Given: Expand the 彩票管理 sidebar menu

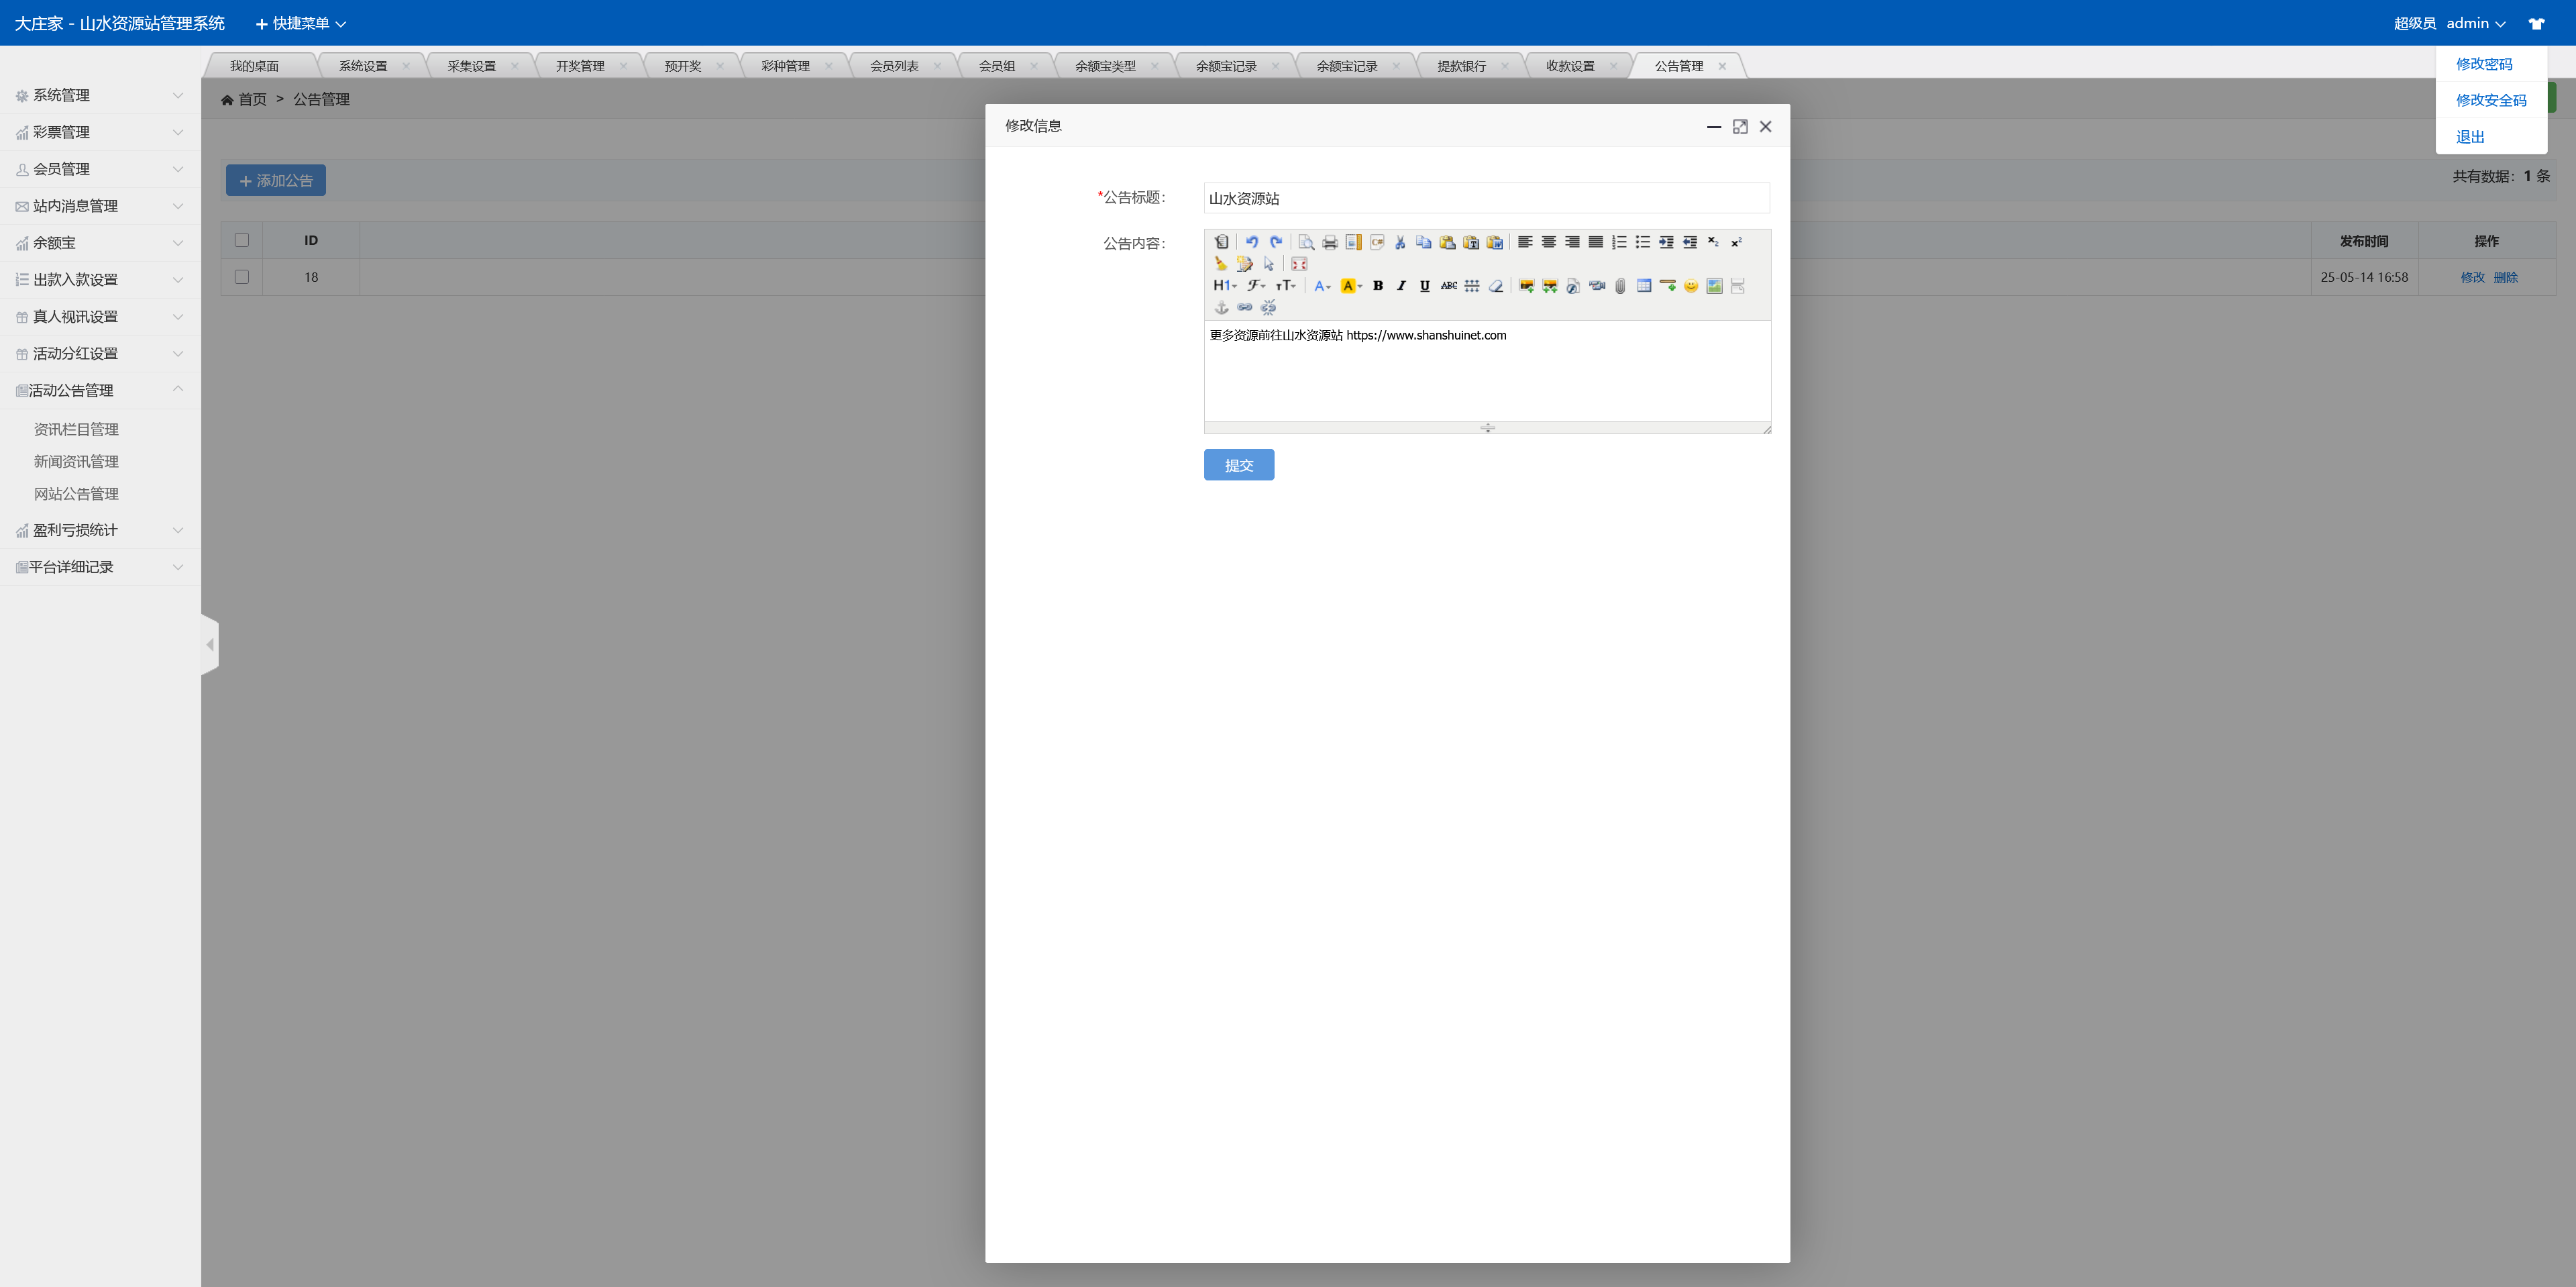Looking at the screenshot, I should pos(100,132).
